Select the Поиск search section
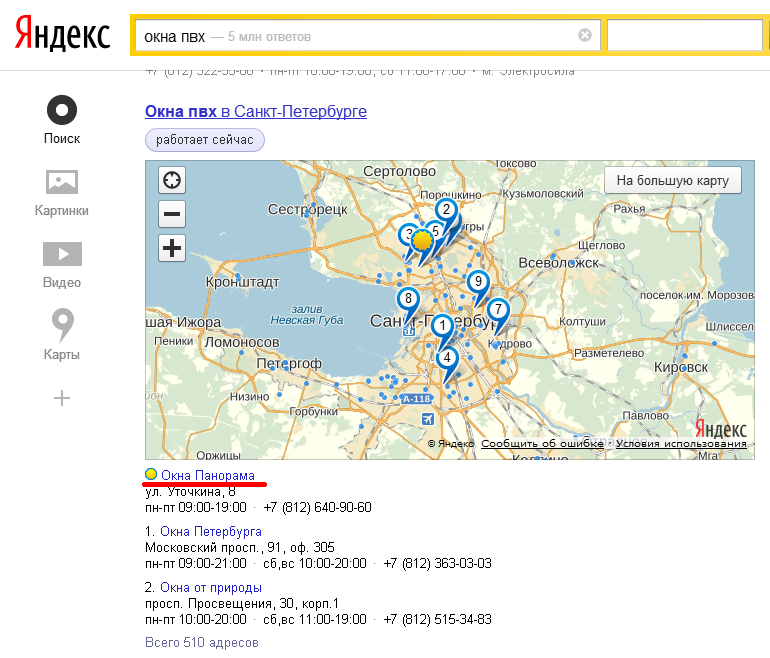The image size is (770, 658). coord(62,120)
